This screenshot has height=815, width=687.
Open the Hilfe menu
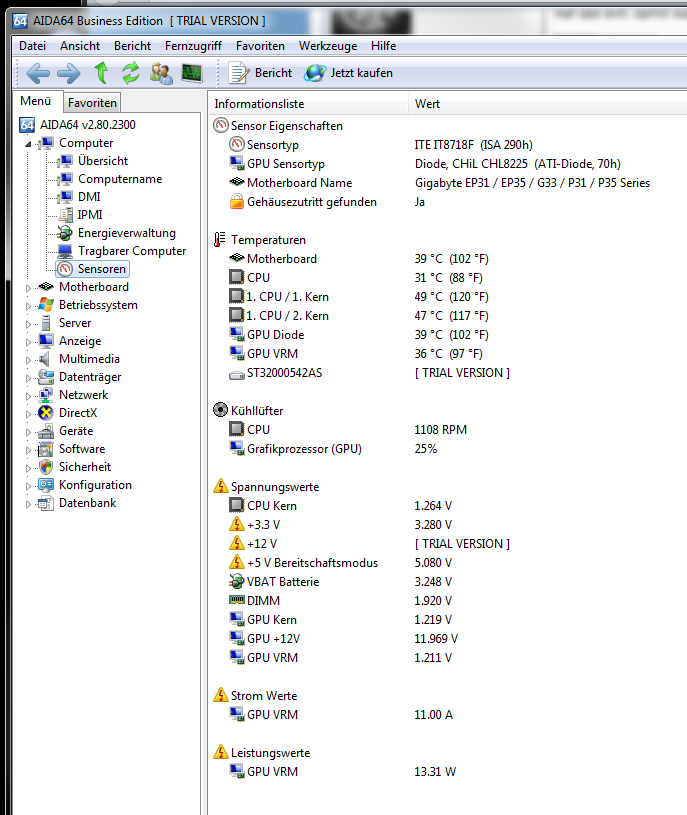pos(384,46)
